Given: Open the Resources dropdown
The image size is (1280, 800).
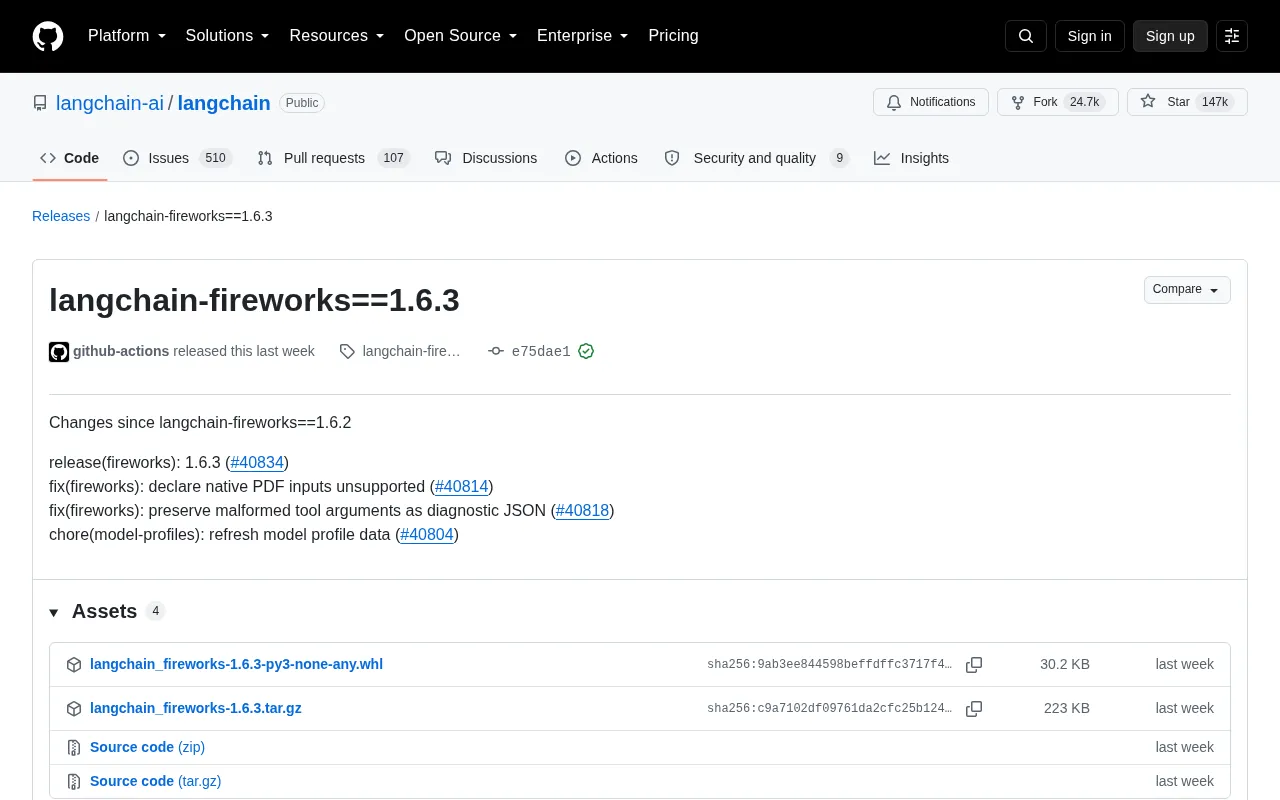Looking at the screenshot, I should coord(337,36).
